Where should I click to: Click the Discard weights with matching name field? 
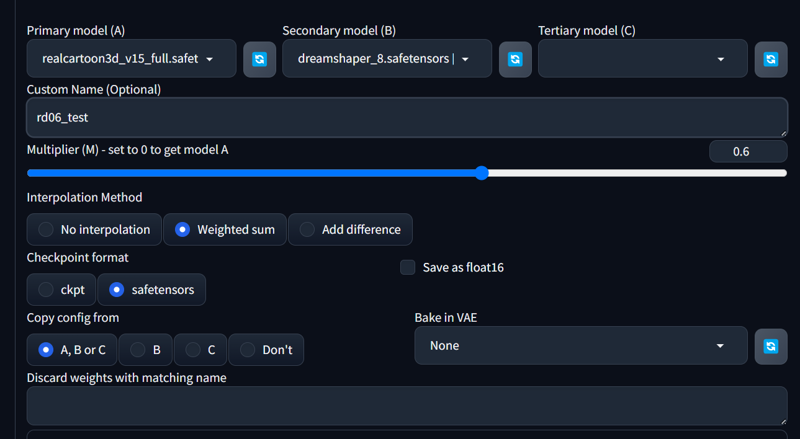tap(407, 406)
